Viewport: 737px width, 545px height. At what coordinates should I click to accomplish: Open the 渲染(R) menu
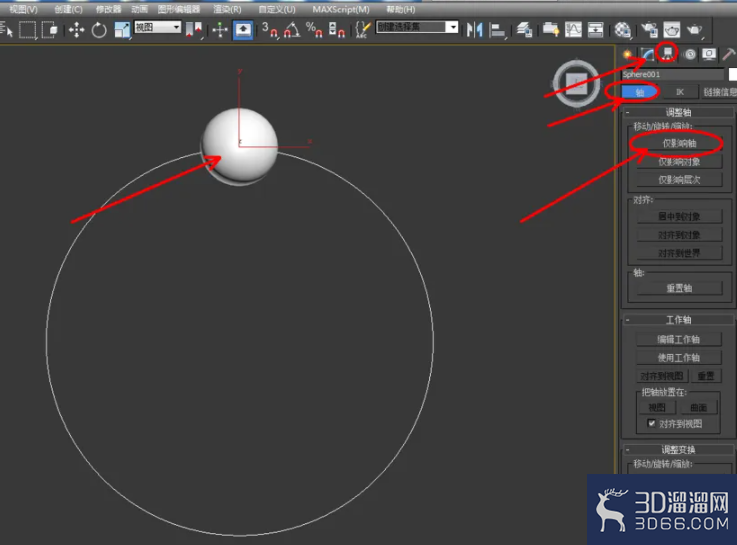tap(227, 9)
